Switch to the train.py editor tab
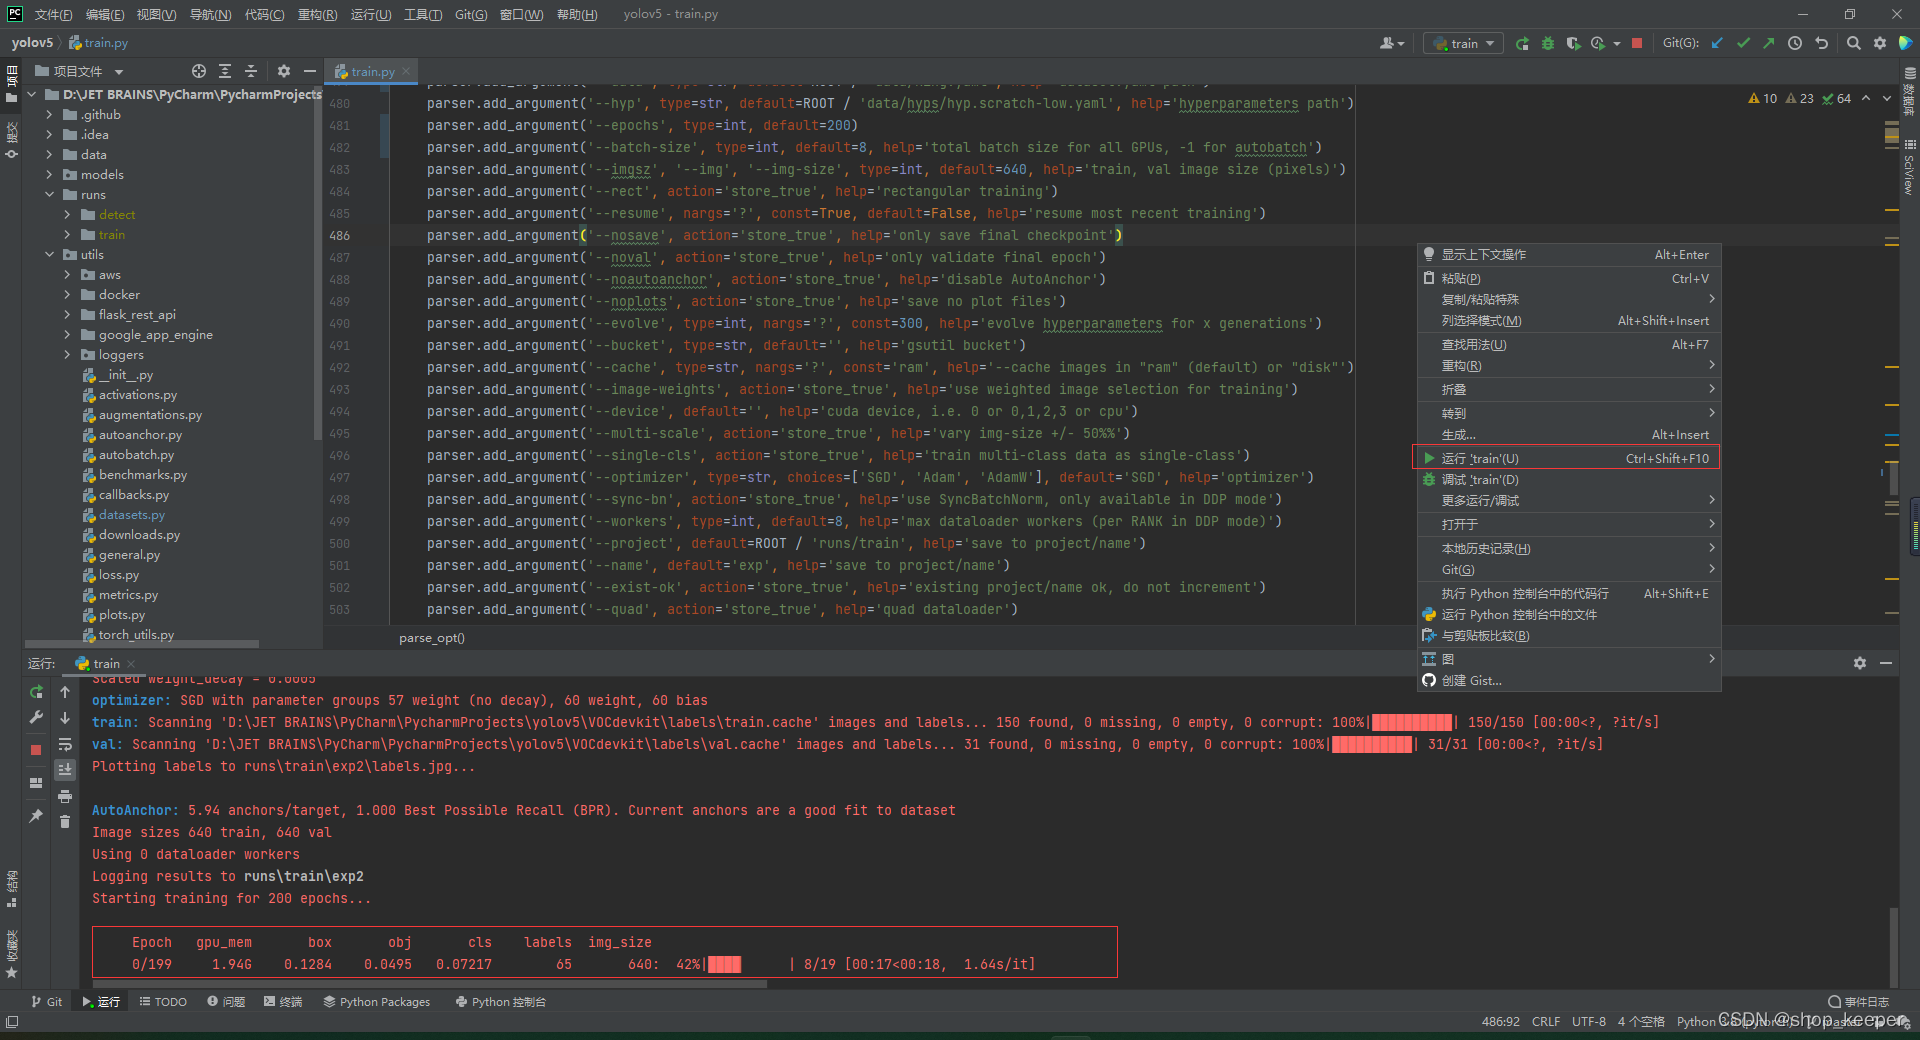This screenshot has width=1920, height=1040. (x=372, y=72)
